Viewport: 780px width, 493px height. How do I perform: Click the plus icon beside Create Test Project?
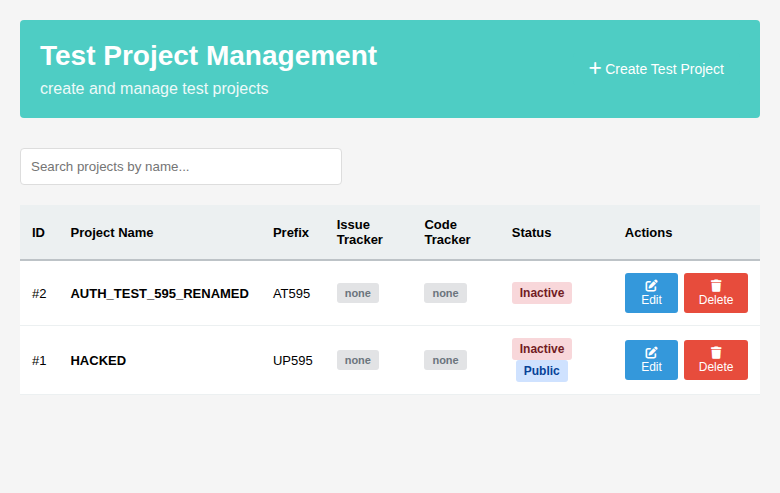pyautogui.click(x=595, y=68)
